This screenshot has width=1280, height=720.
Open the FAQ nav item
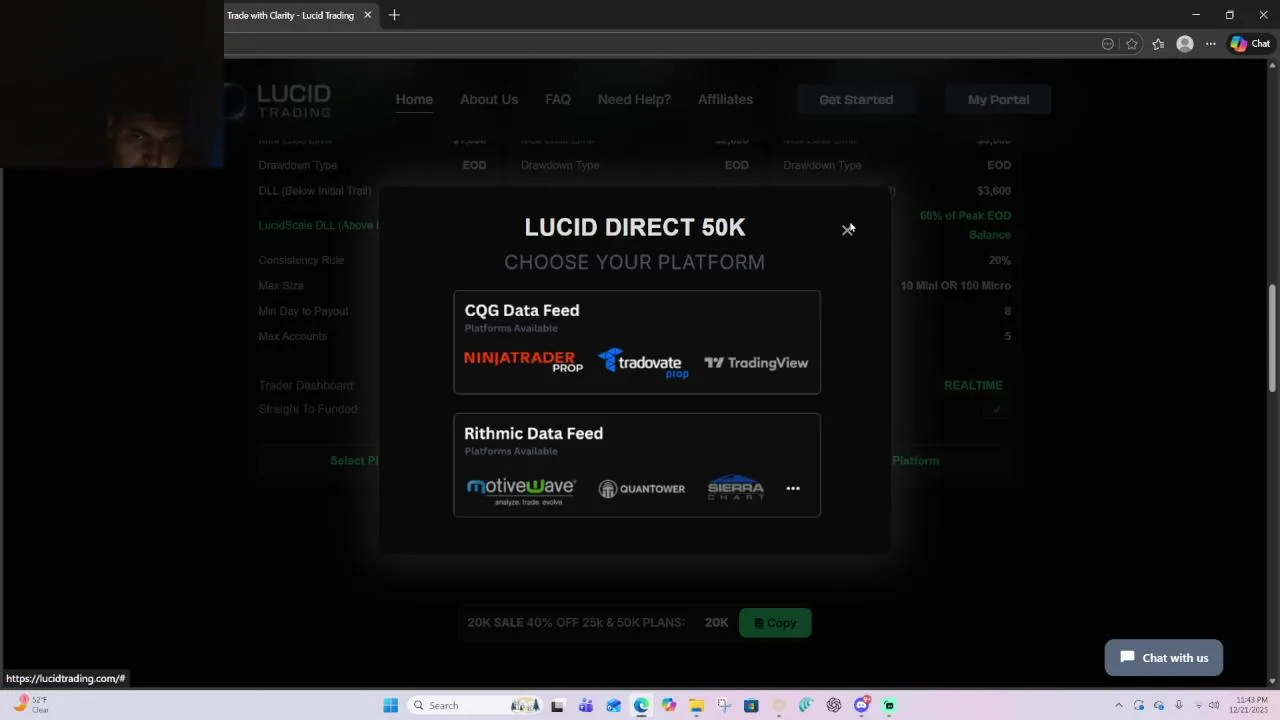coord(558,99)
